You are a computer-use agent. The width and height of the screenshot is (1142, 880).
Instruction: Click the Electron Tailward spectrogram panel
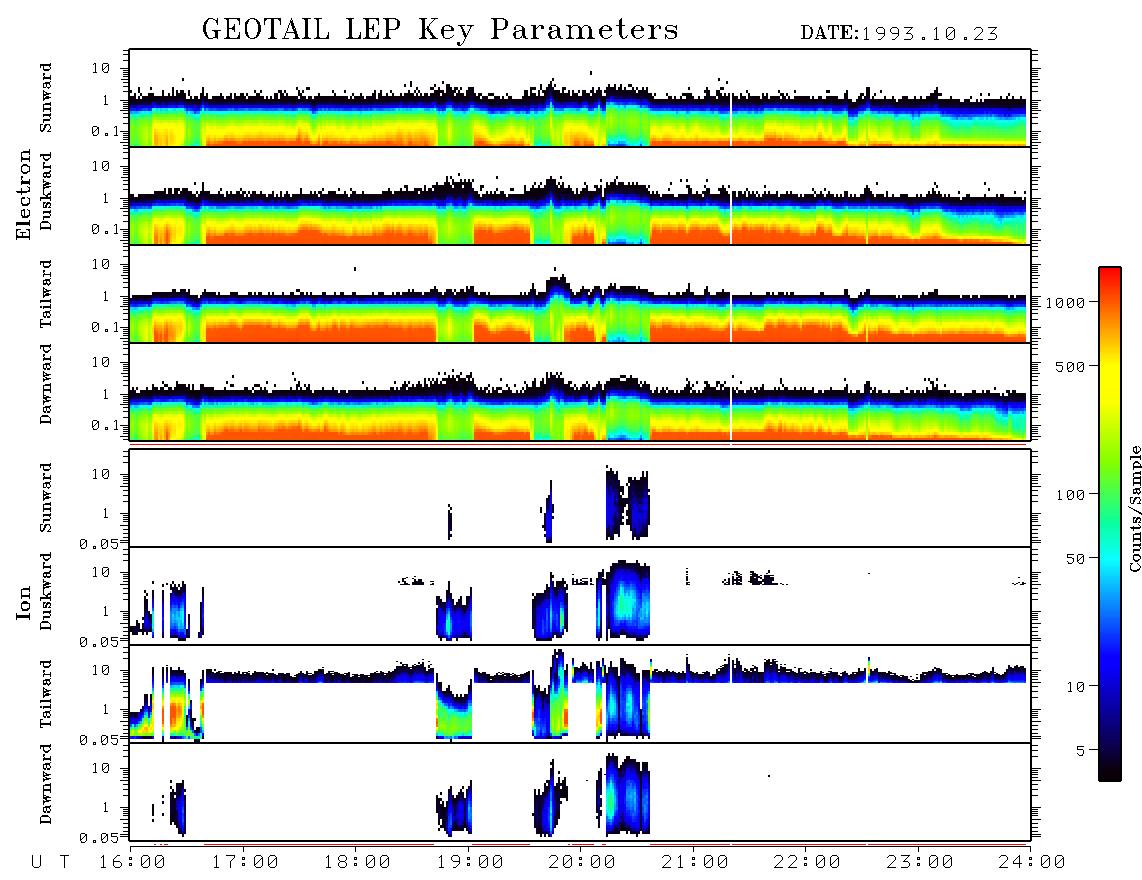[580, 294]
